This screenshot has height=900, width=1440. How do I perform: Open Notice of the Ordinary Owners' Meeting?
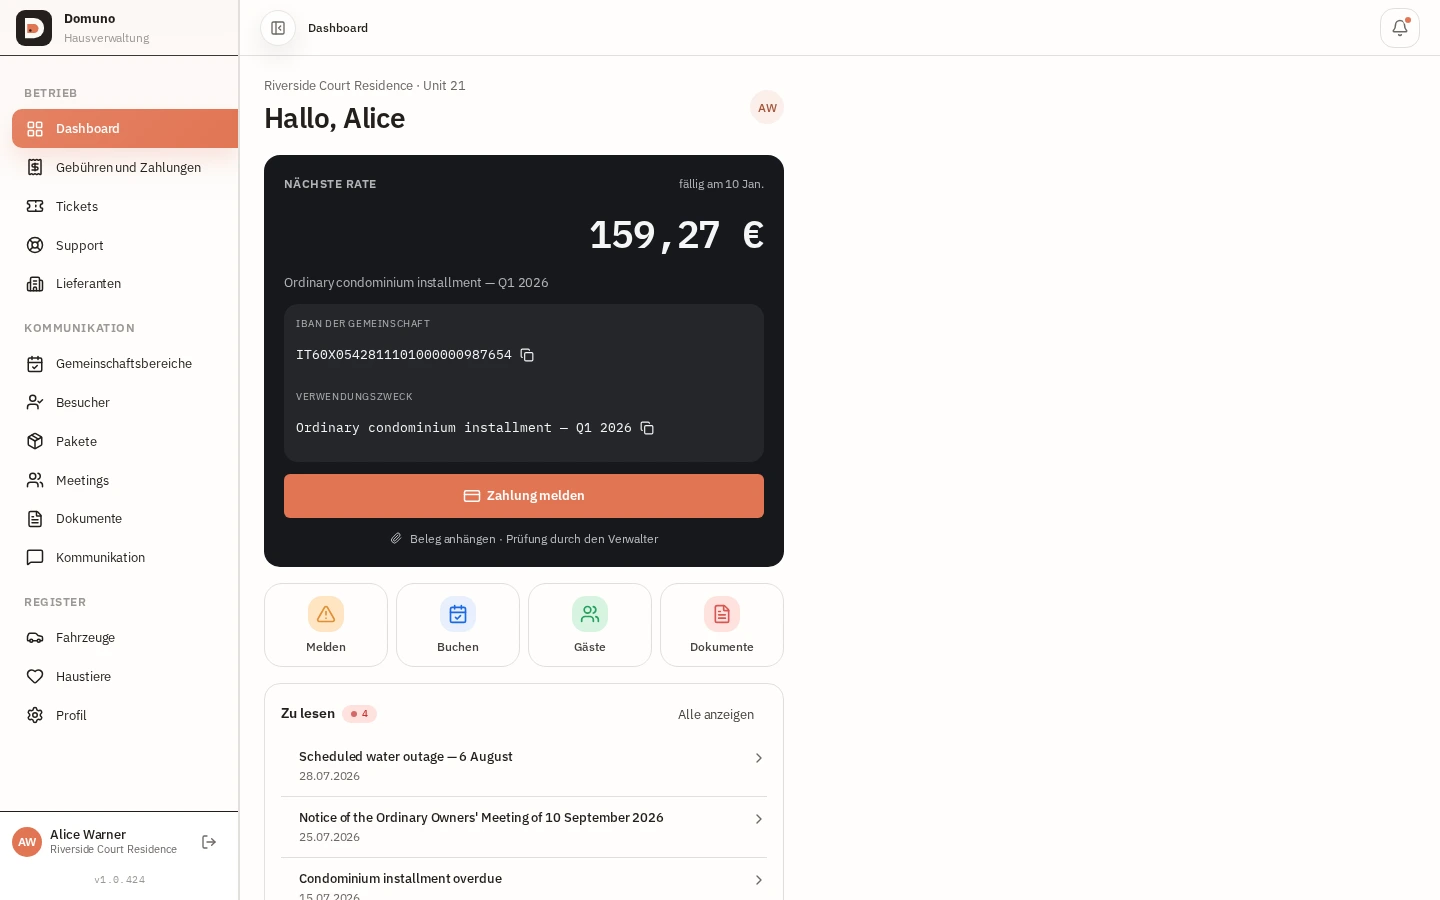tap(524, 827)
